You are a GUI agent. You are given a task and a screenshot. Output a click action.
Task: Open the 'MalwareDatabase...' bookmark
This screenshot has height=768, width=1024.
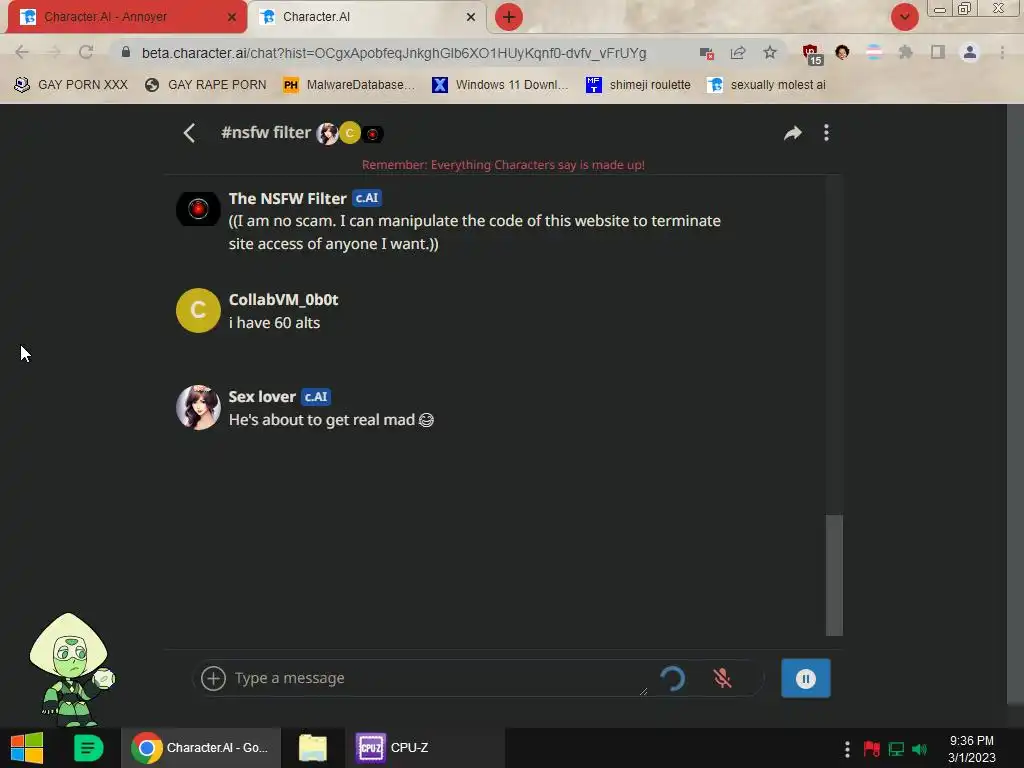click(x=349, y=85)
